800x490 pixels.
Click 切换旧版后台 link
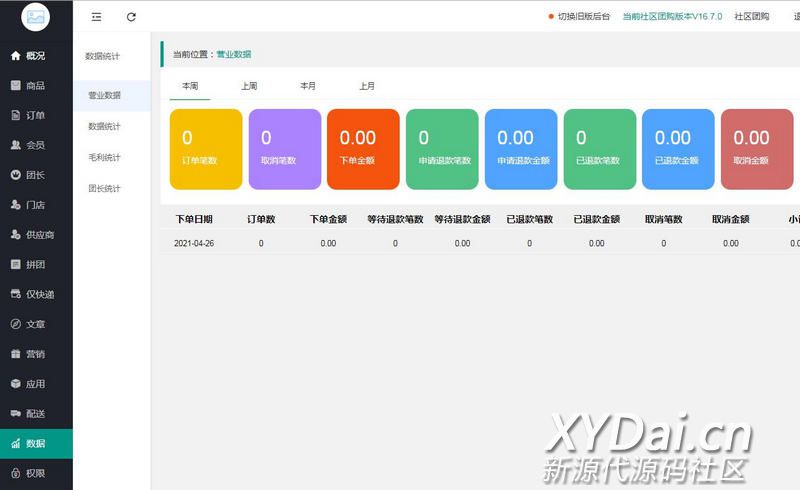tap(584, 16)
